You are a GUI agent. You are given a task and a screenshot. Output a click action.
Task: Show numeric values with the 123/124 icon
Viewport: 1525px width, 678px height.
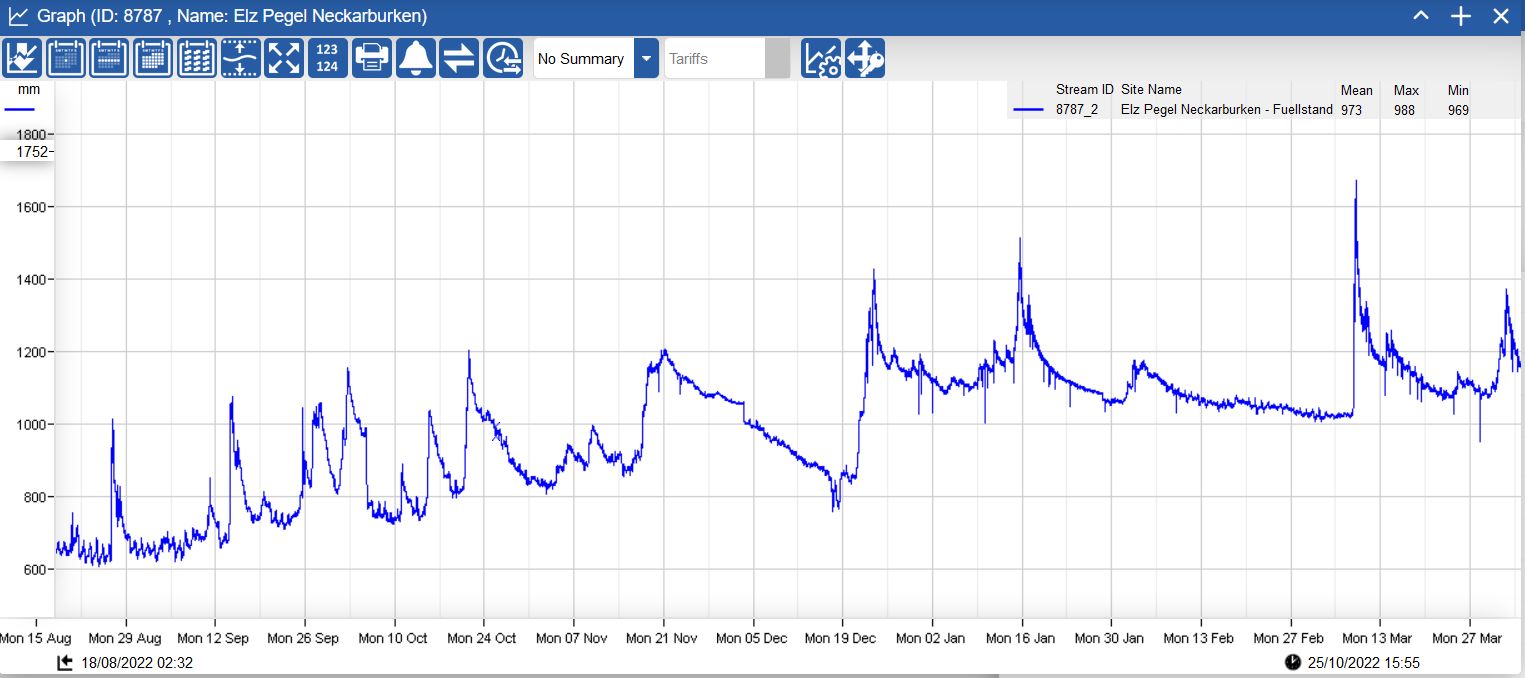pos(327,57)
